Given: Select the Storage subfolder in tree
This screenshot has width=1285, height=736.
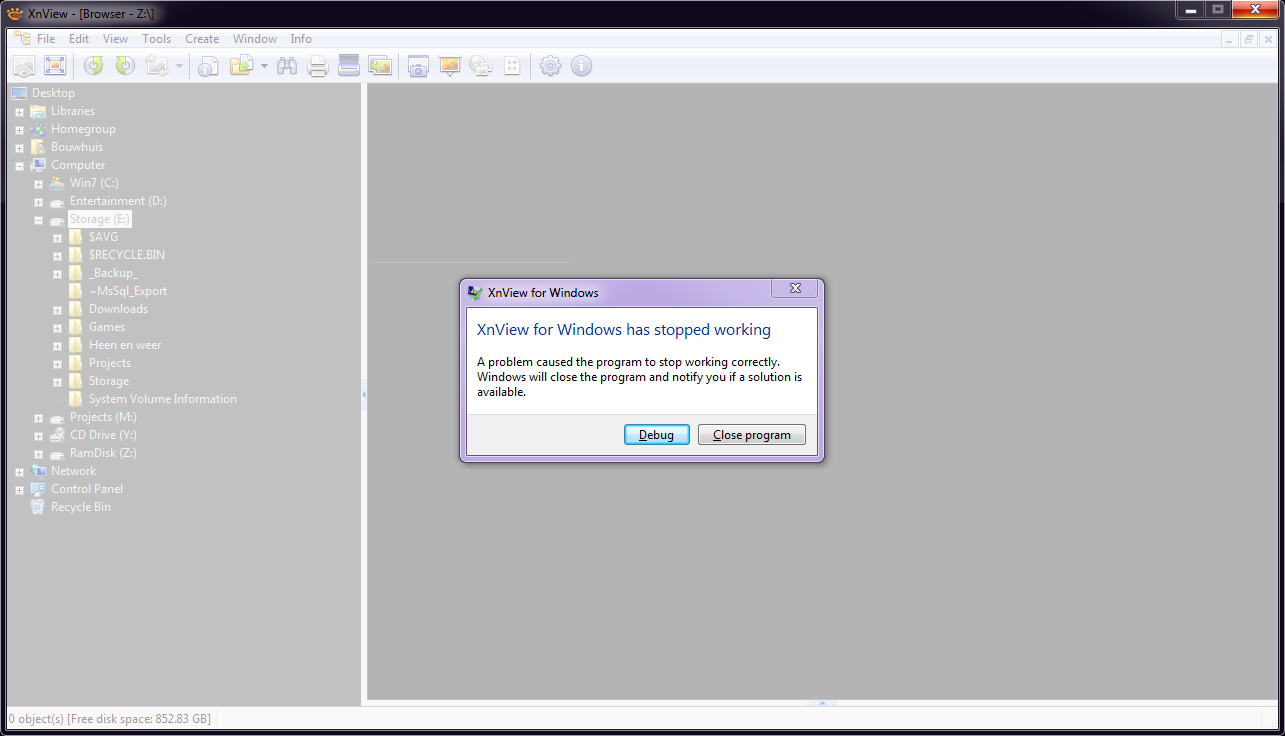Looking at the screenshot, I should (x=109, y=381).
